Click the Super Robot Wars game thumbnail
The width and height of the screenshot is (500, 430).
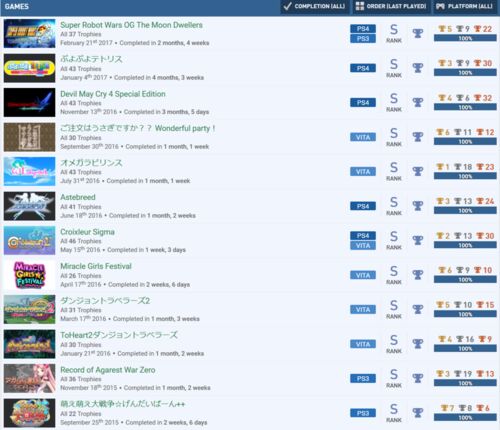[x=29, y=33]
